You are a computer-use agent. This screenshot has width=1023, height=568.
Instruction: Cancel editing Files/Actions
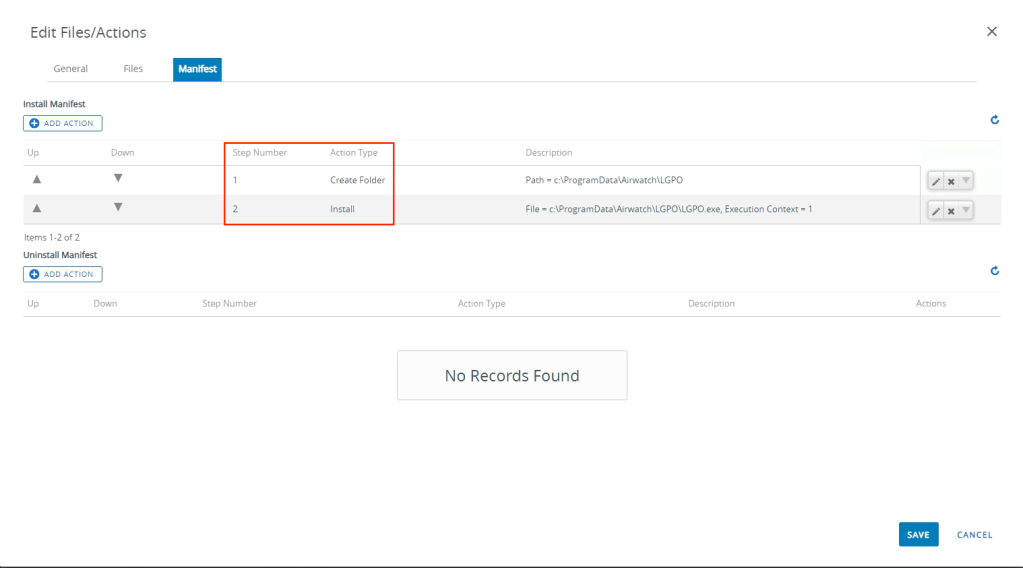[974, 535]
